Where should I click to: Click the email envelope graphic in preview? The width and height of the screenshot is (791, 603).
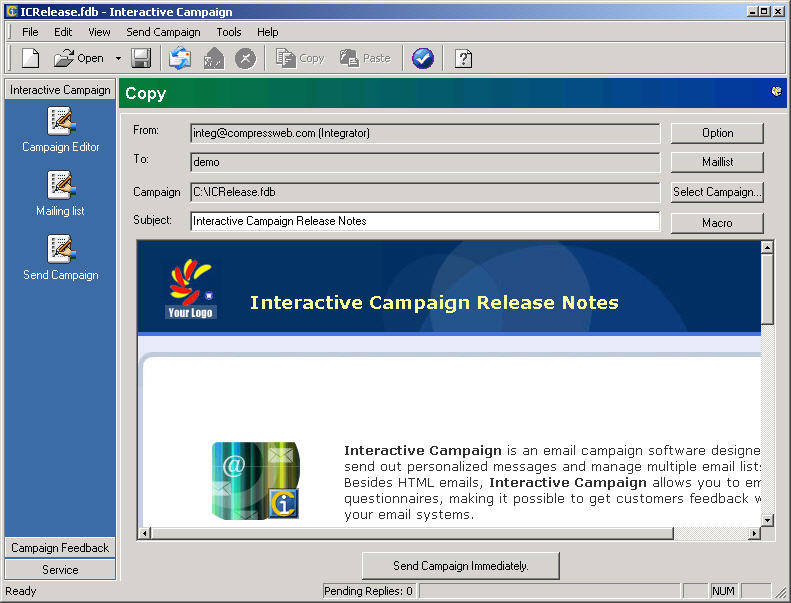256,480
